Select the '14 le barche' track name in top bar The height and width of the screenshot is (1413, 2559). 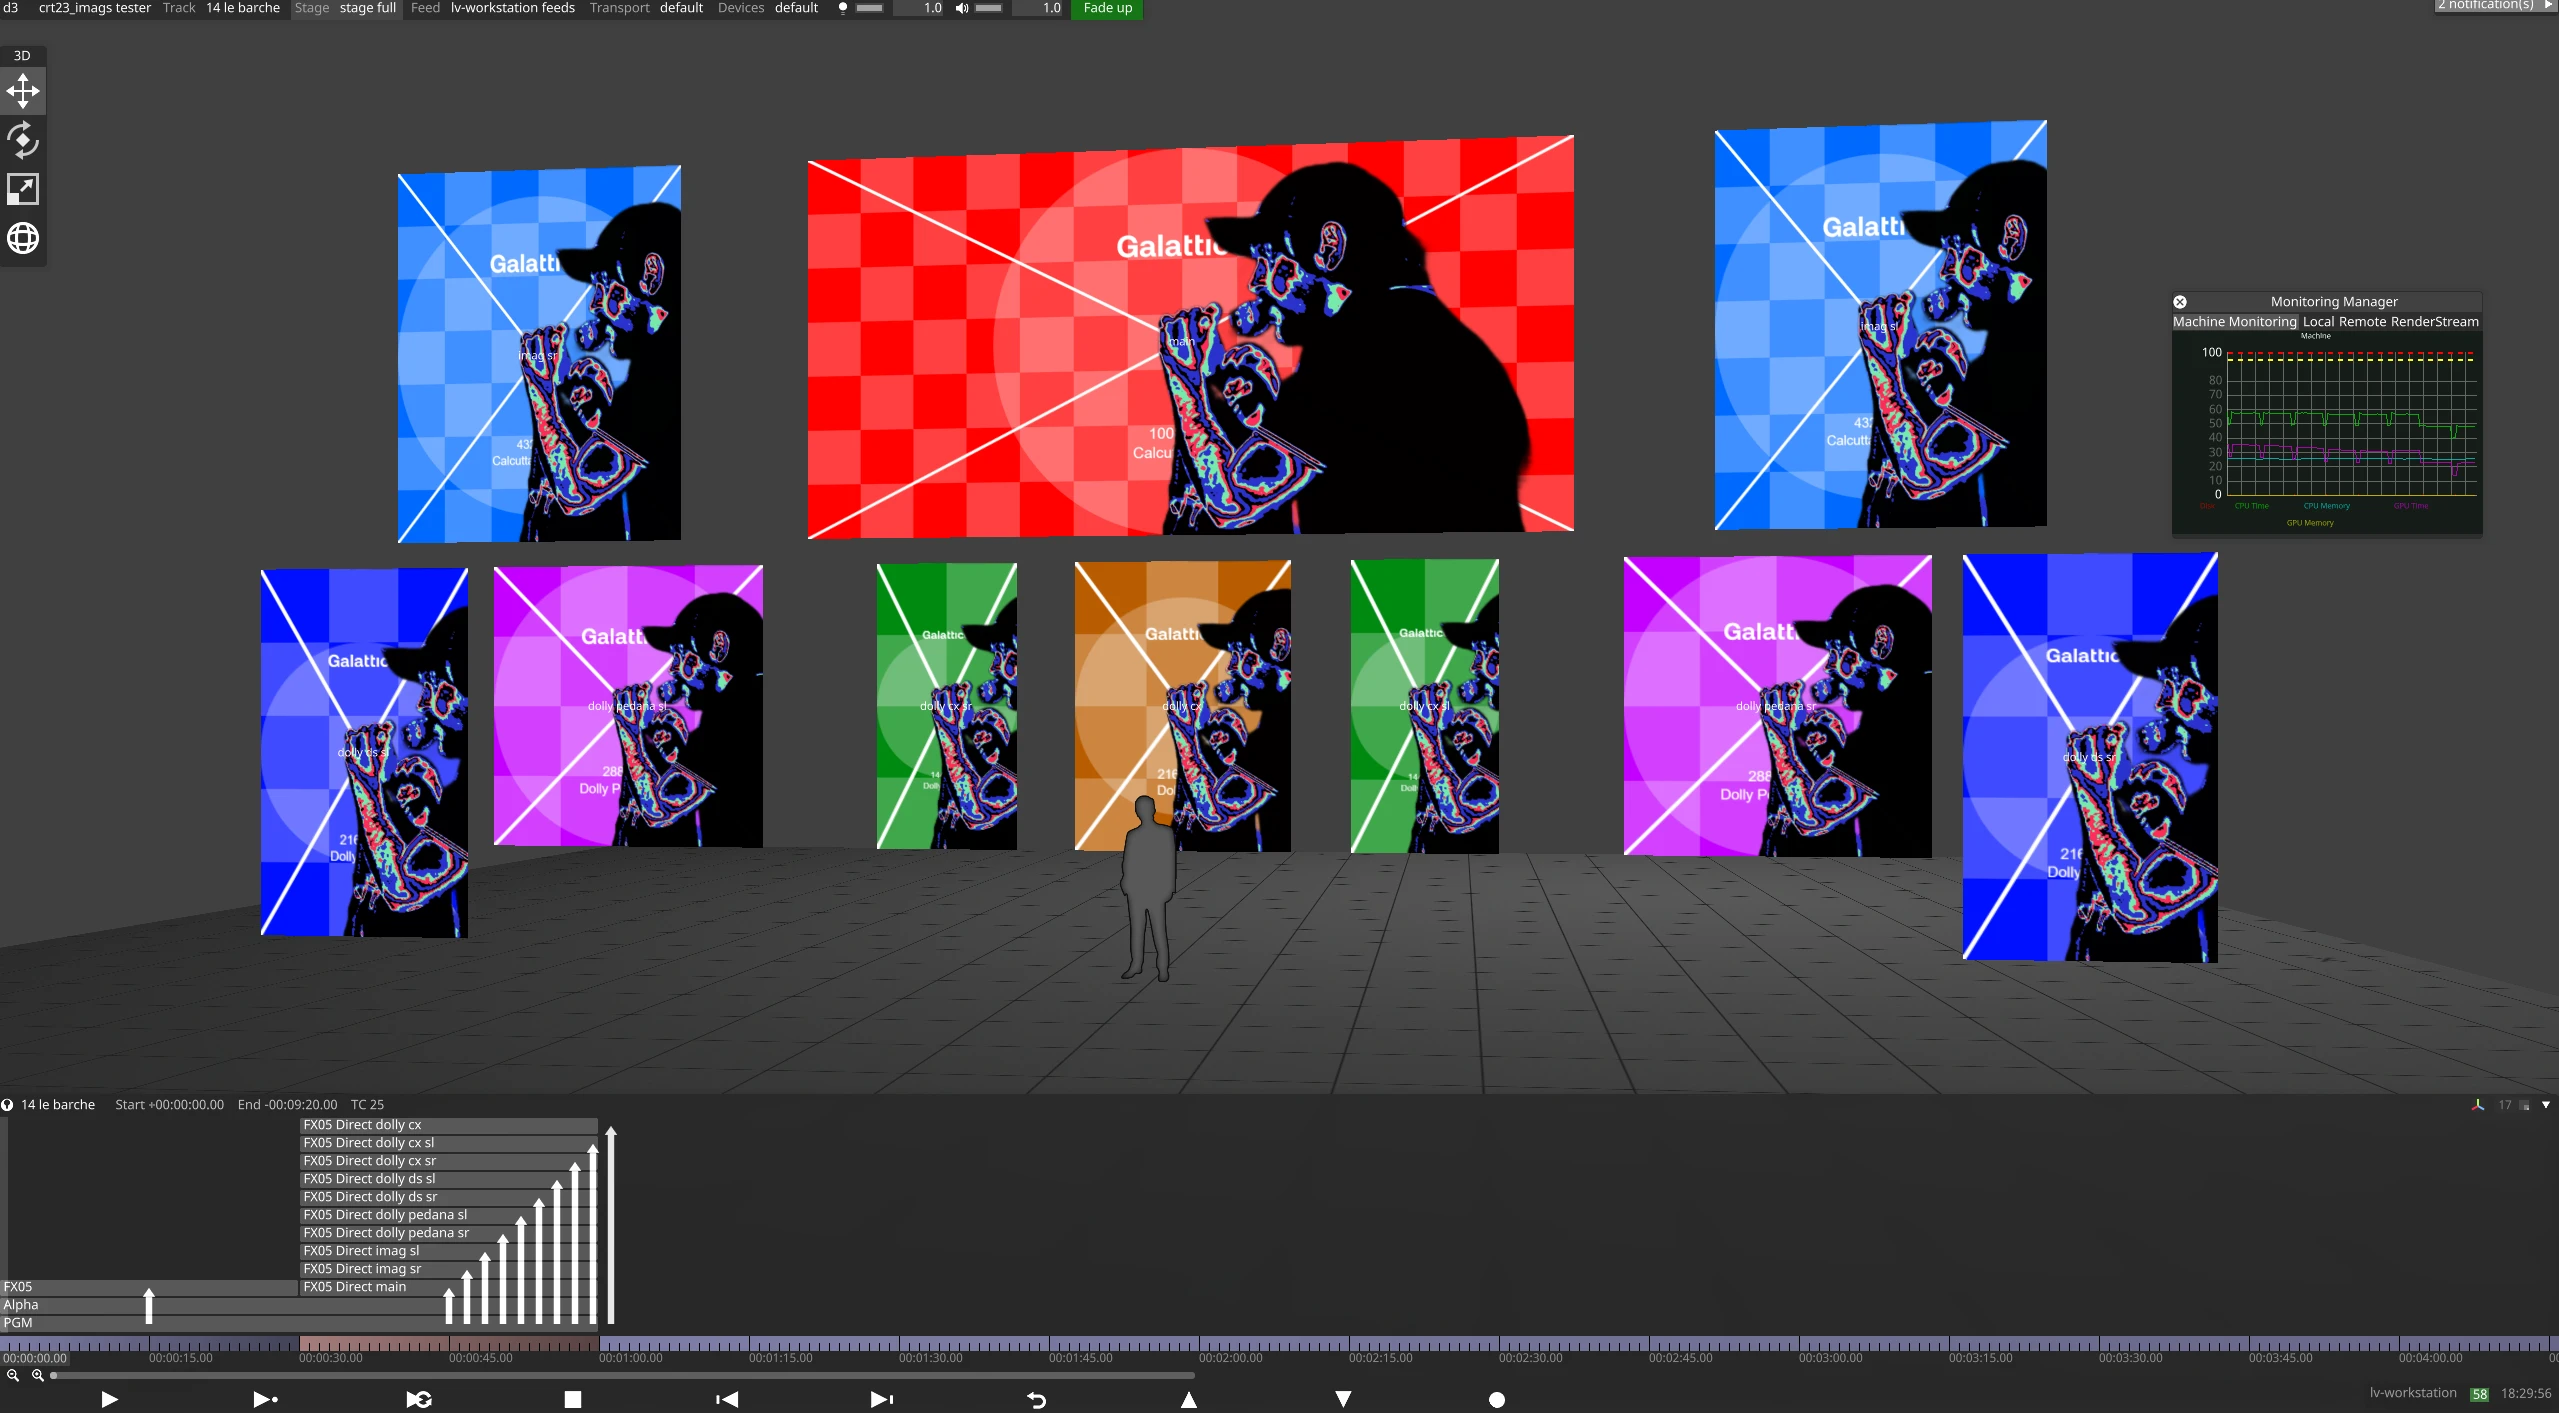[x=243, y=8]
